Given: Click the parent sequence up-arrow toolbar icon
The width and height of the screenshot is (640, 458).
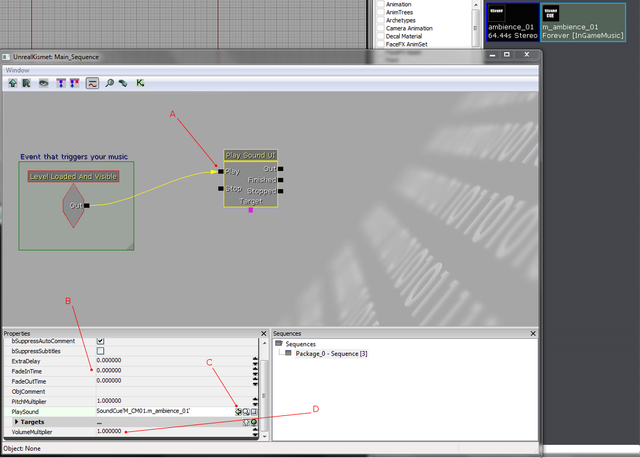Looking at the screenshot, I should pos(13,83).
